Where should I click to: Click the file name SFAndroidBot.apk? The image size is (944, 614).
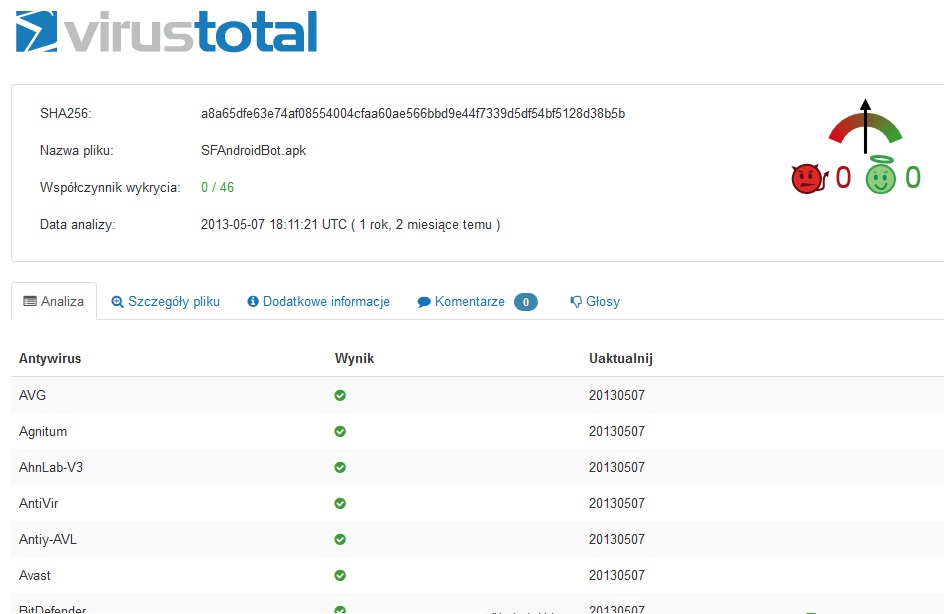pyautogui.click(x=253, y=150)
